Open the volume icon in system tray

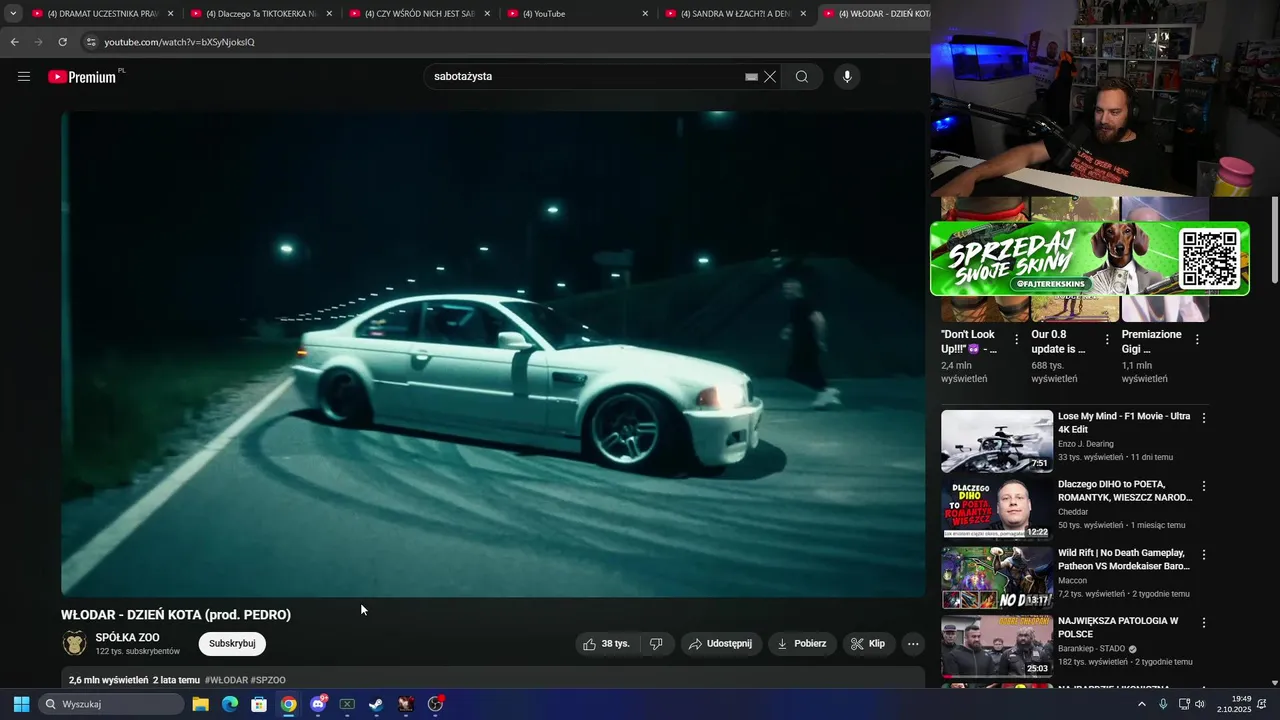(1200, 704)
